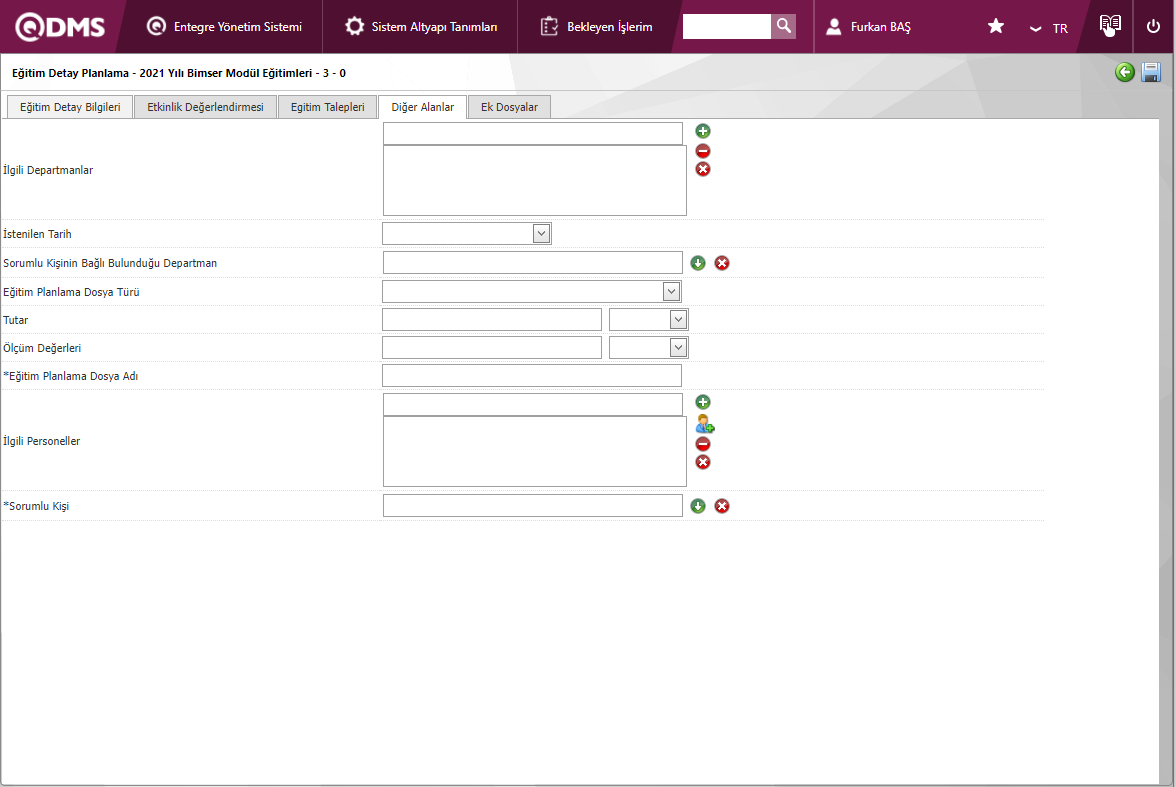
Task: Clear Sorumlu Kişi field with red X
Action: click(x=722, y=506)
